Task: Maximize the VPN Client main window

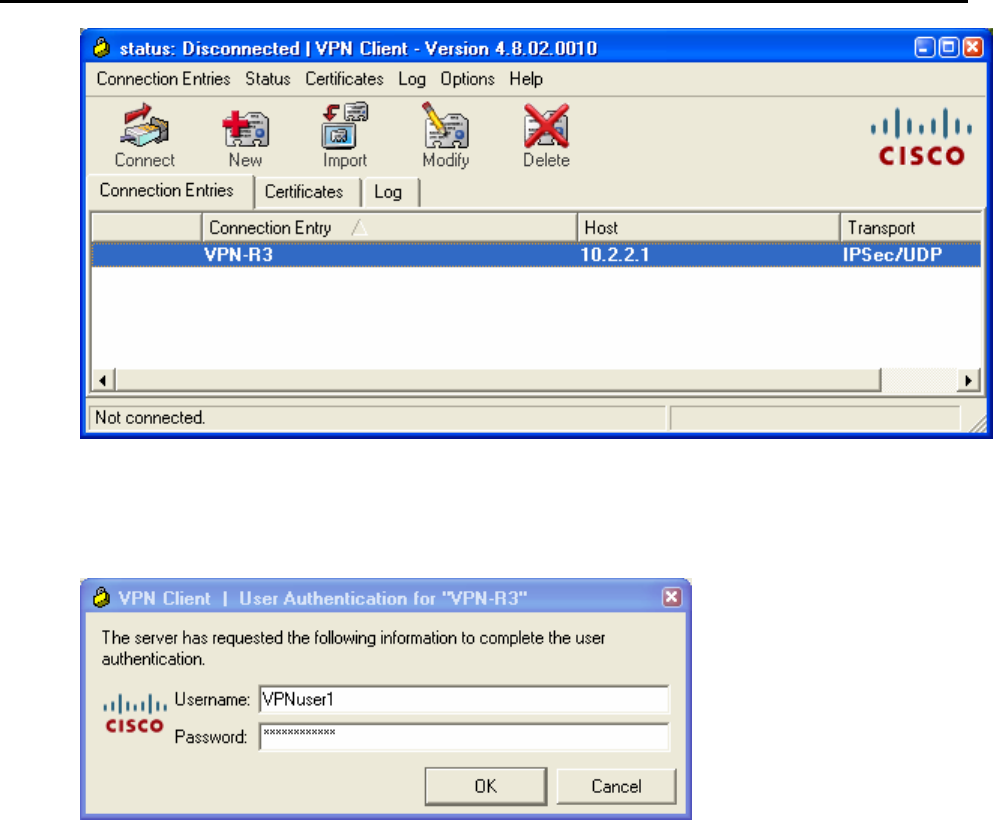Action: click(949, 47)
